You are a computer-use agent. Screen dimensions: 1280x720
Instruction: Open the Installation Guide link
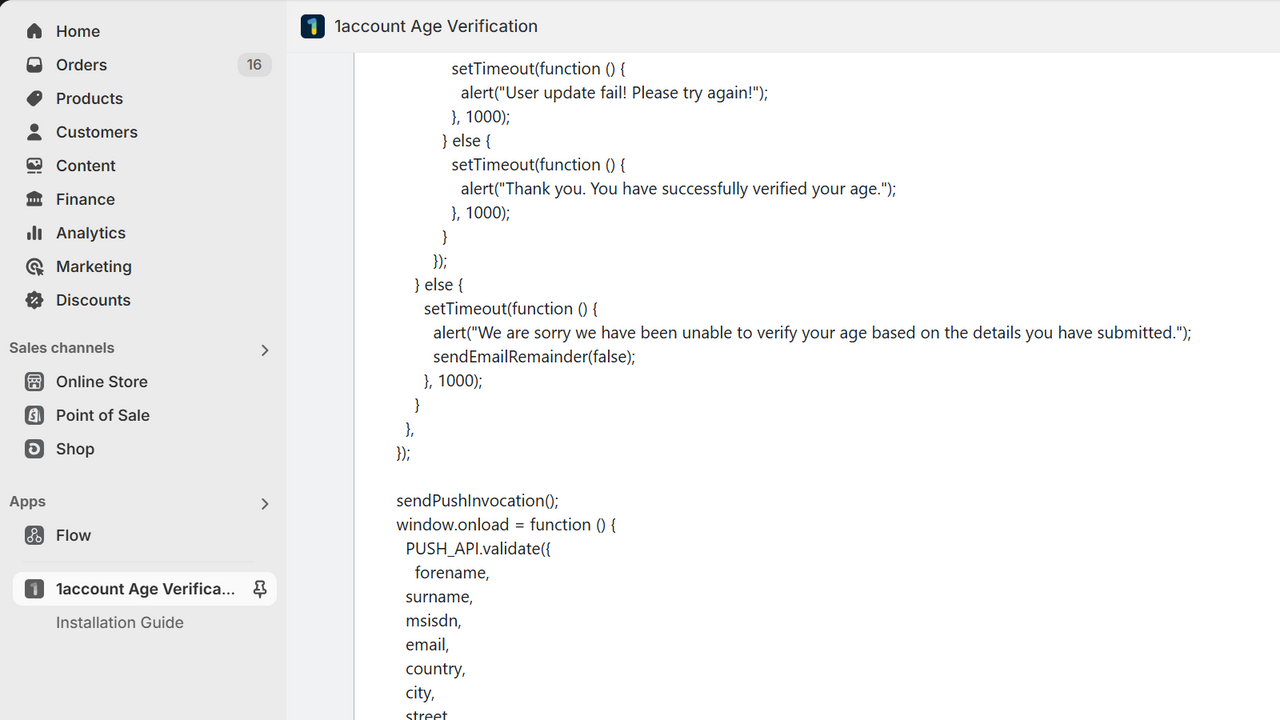click(120, 622)
